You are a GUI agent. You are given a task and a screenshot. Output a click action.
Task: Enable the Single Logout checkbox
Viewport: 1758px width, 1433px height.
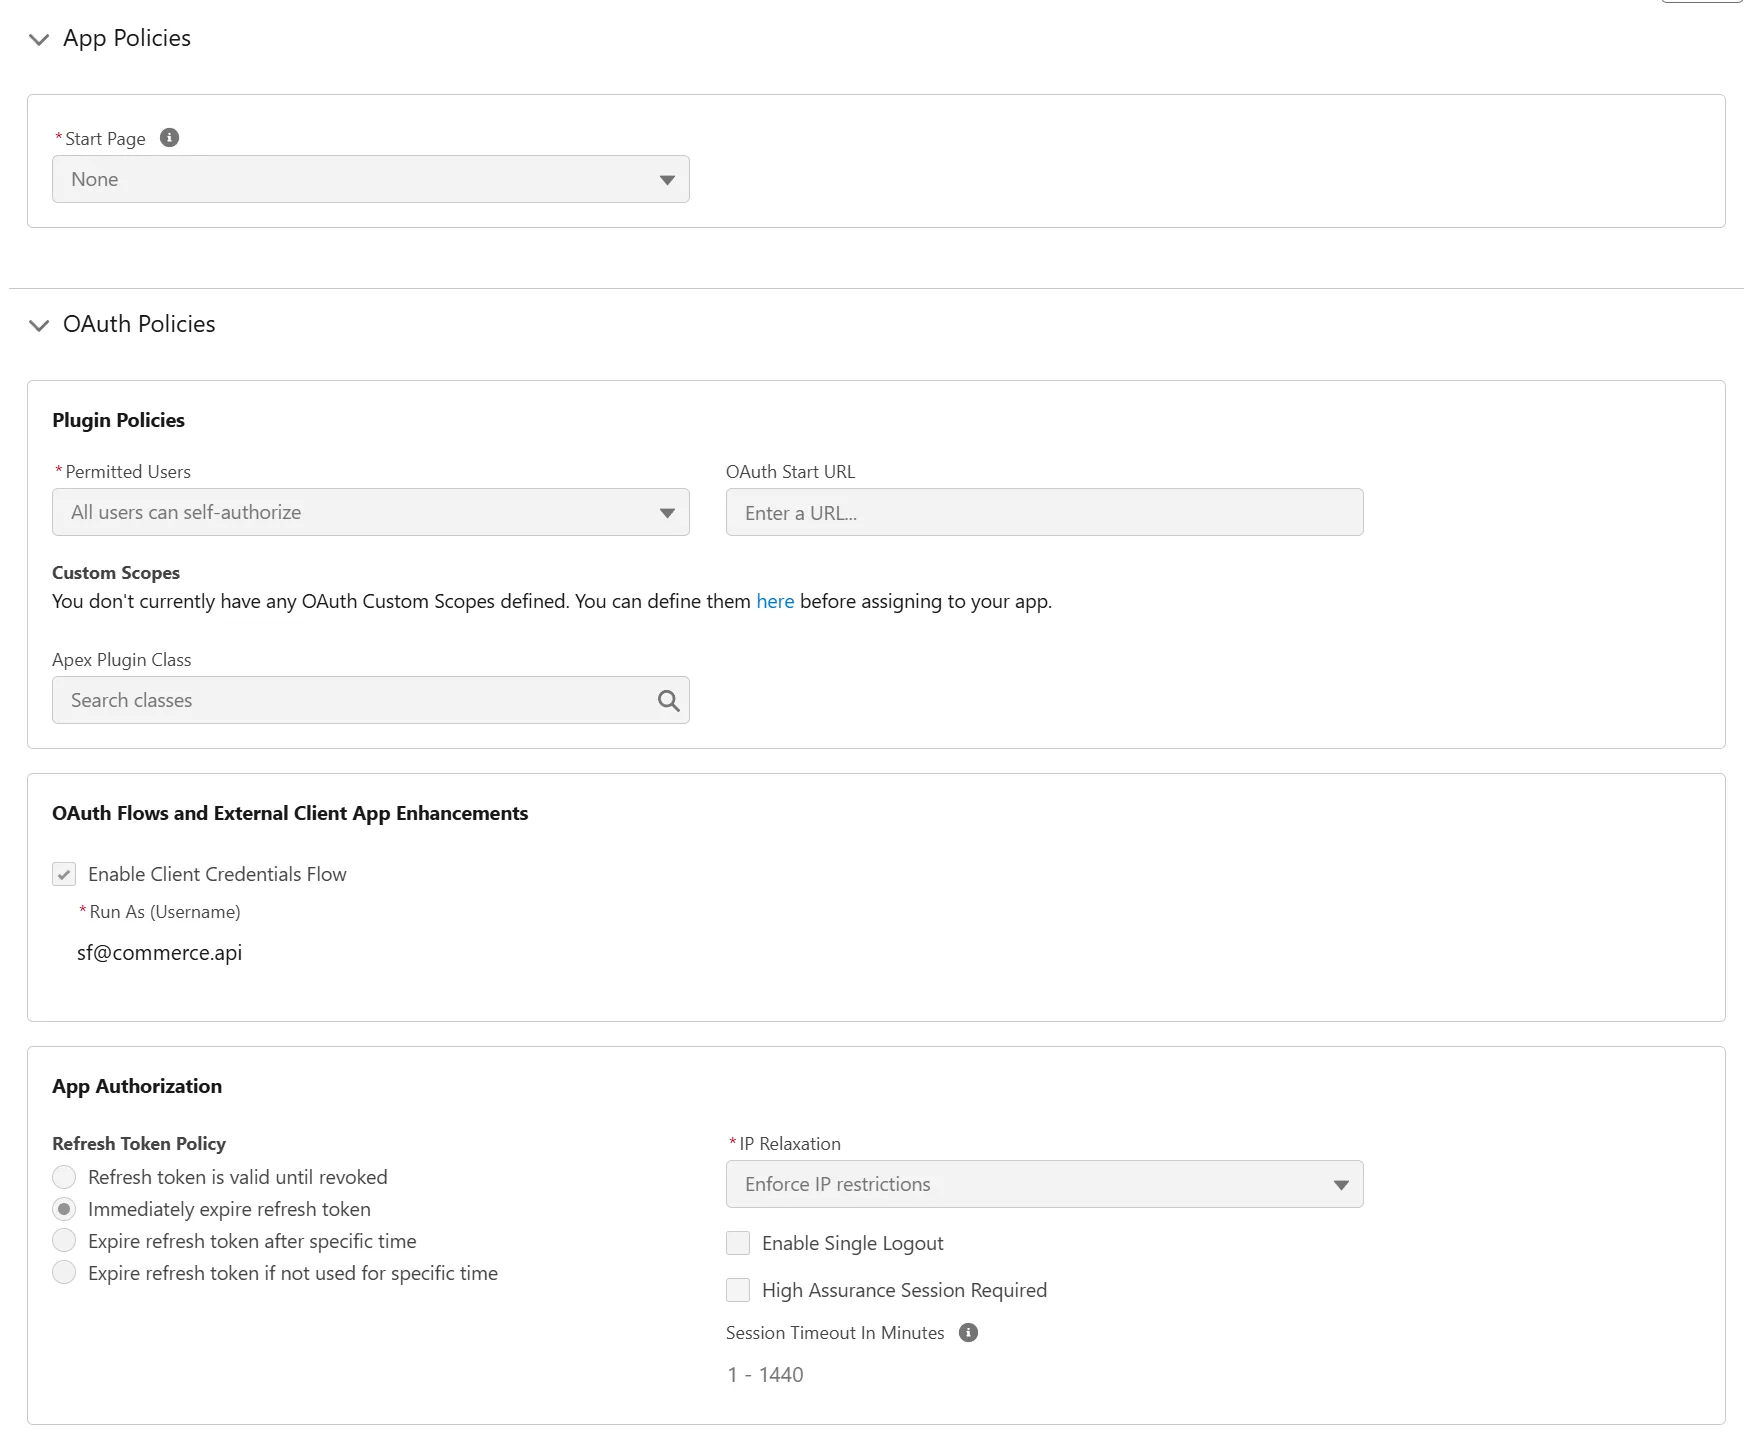738,1243
